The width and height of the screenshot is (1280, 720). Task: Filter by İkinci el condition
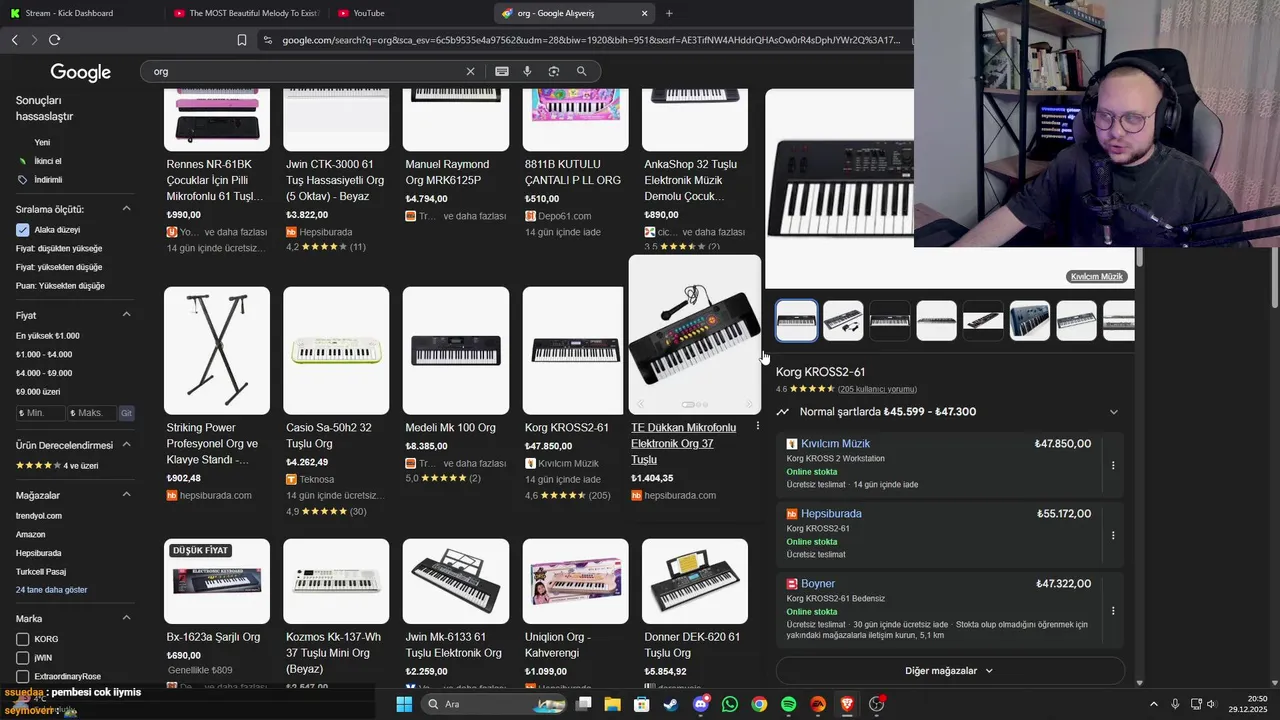[x=47, y=161]
